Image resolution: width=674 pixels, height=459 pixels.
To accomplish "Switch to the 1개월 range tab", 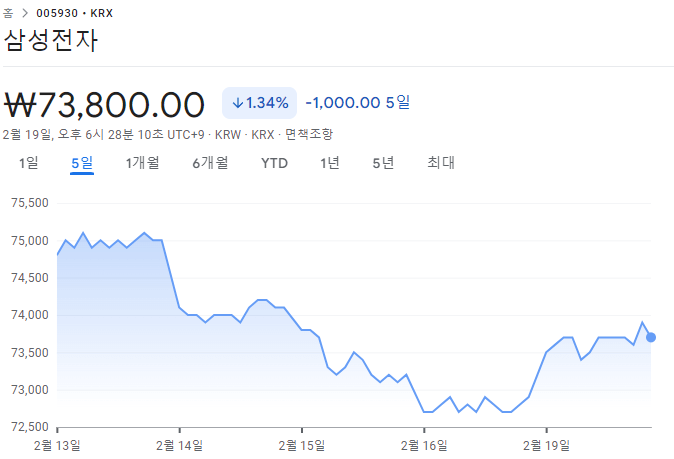I will tap(142, 163).
